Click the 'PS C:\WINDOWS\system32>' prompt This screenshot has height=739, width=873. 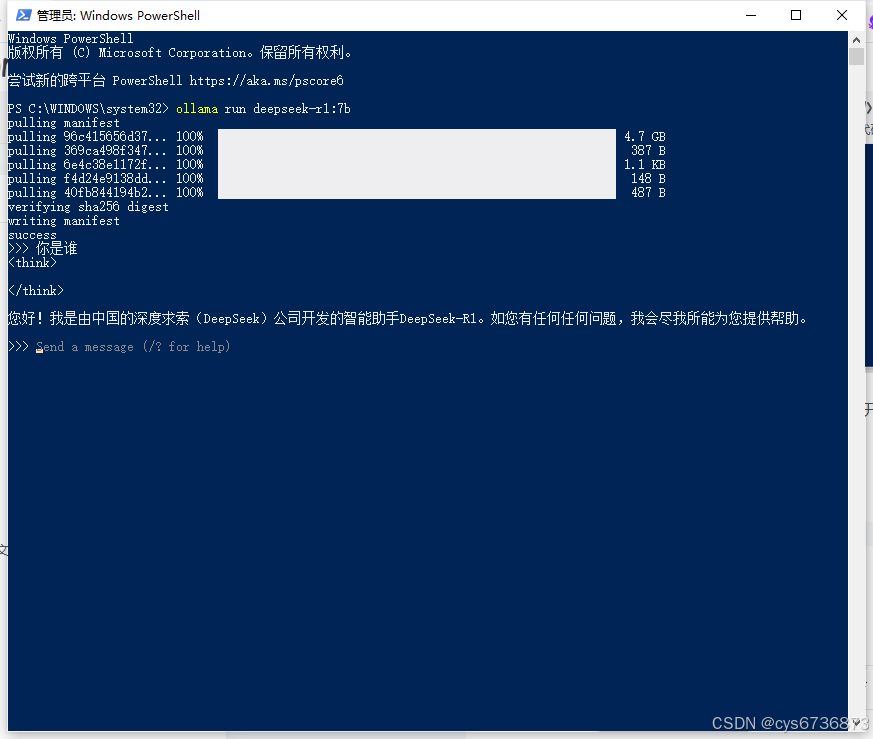pos(88,109)
